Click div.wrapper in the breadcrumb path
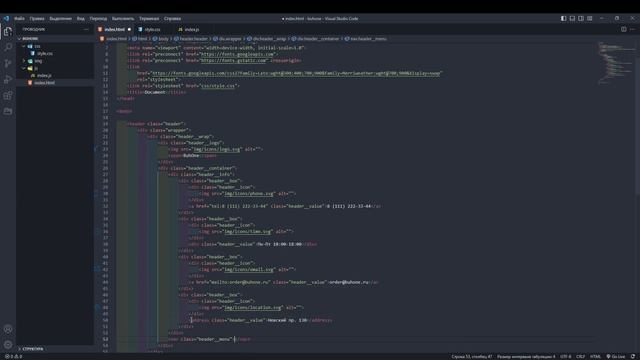640x360 pixels. [230, 39]
